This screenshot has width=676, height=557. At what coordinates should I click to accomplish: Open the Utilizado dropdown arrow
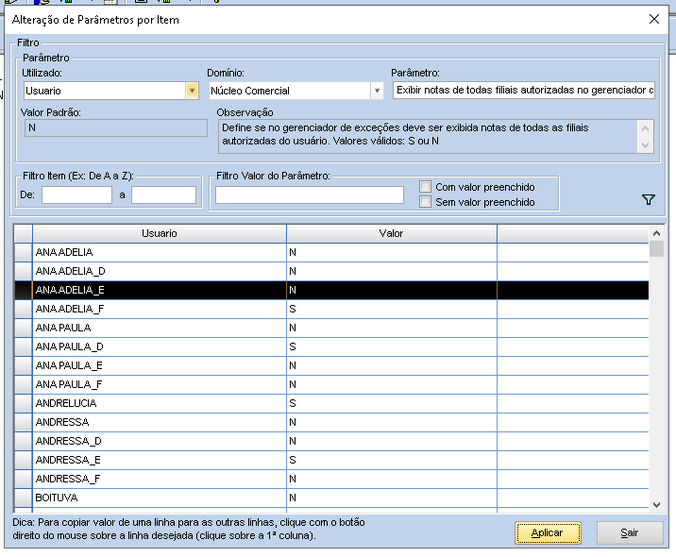coord(192,91)
